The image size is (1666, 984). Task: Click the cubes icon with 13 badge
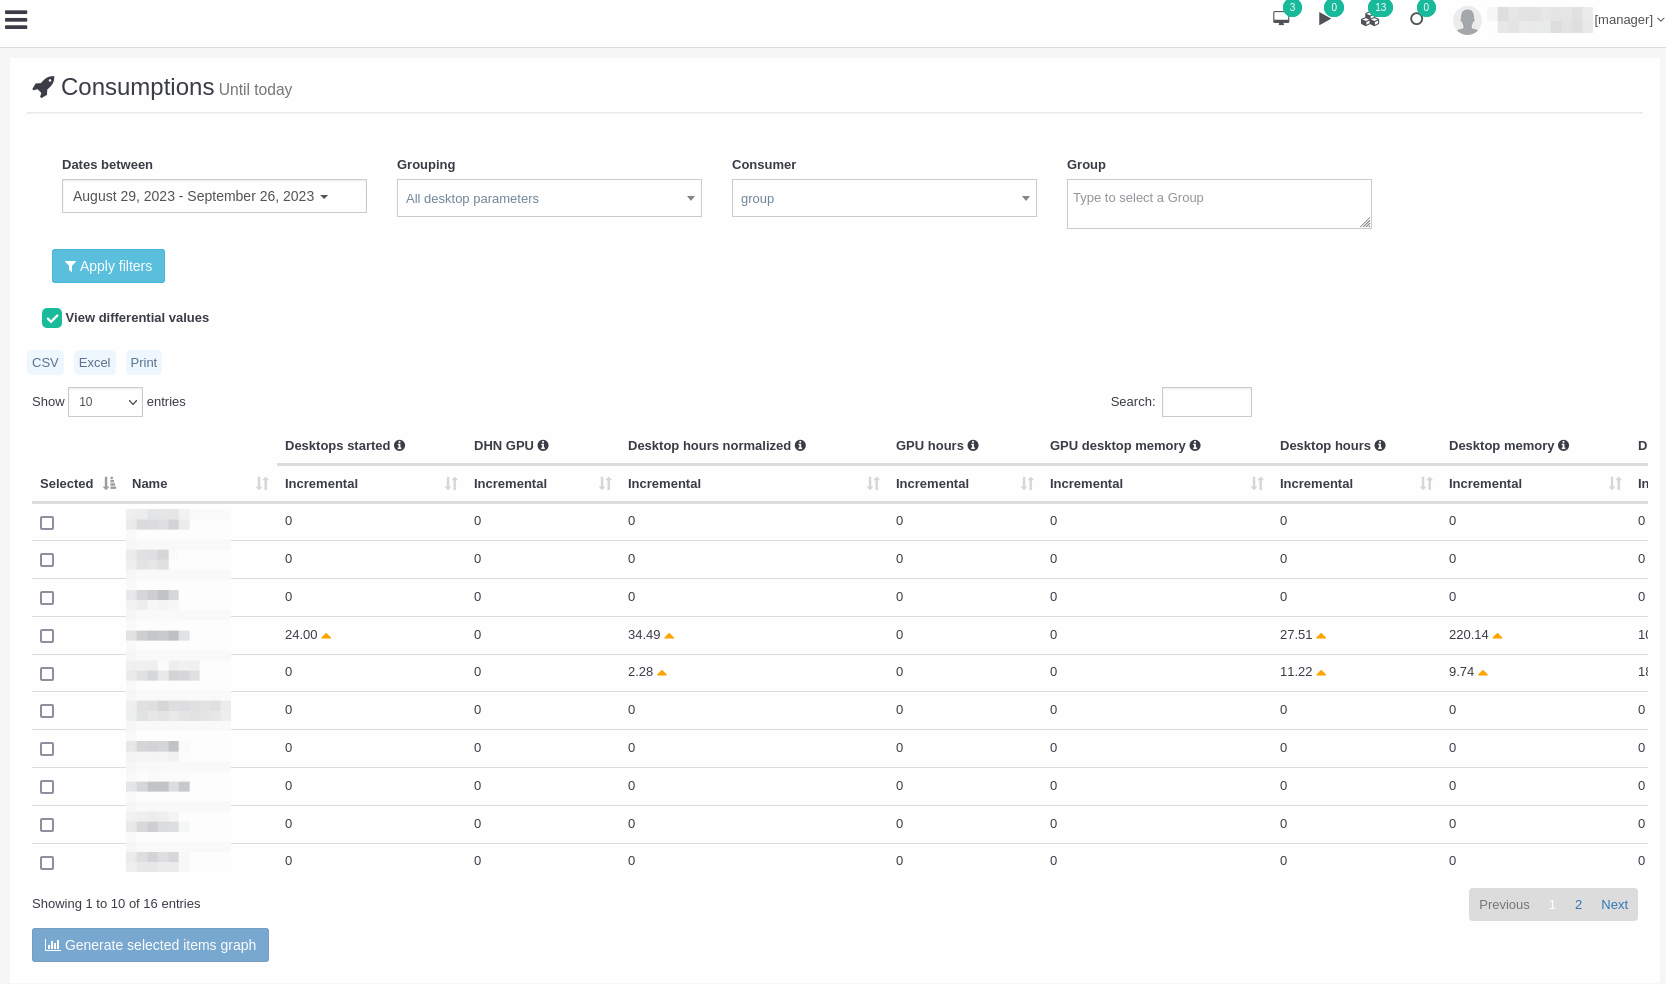point(1370,19)
